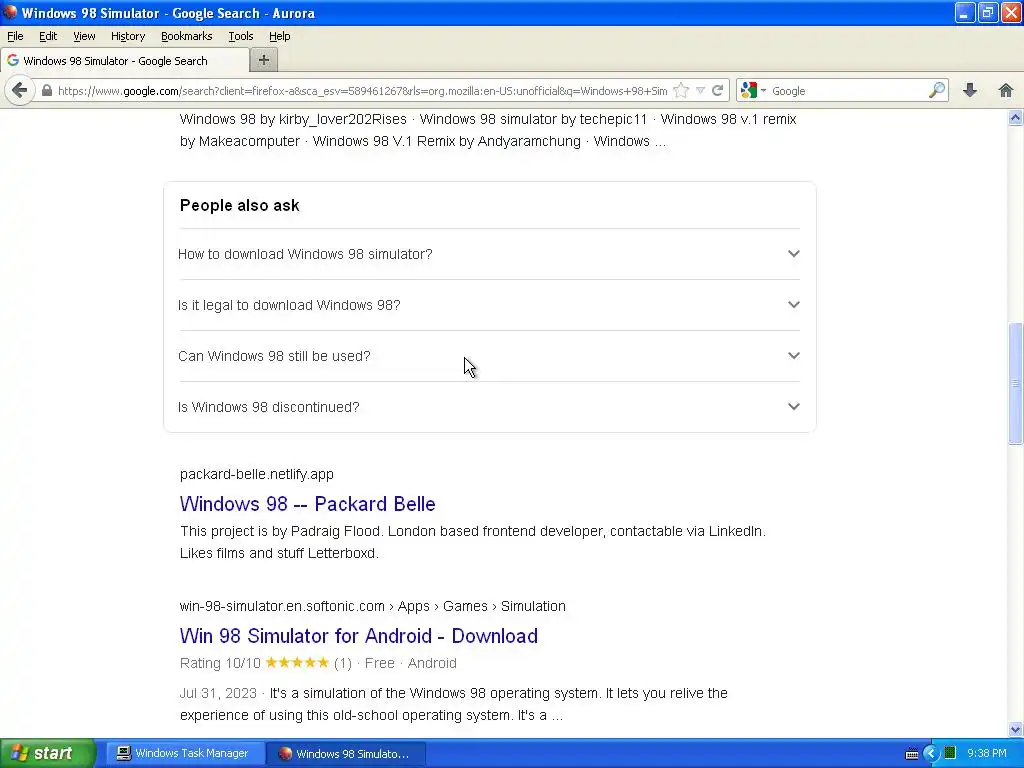Click the Google search box field
Image resolution: width=1024 pixels, height=768 pixels.
(848, 91)
